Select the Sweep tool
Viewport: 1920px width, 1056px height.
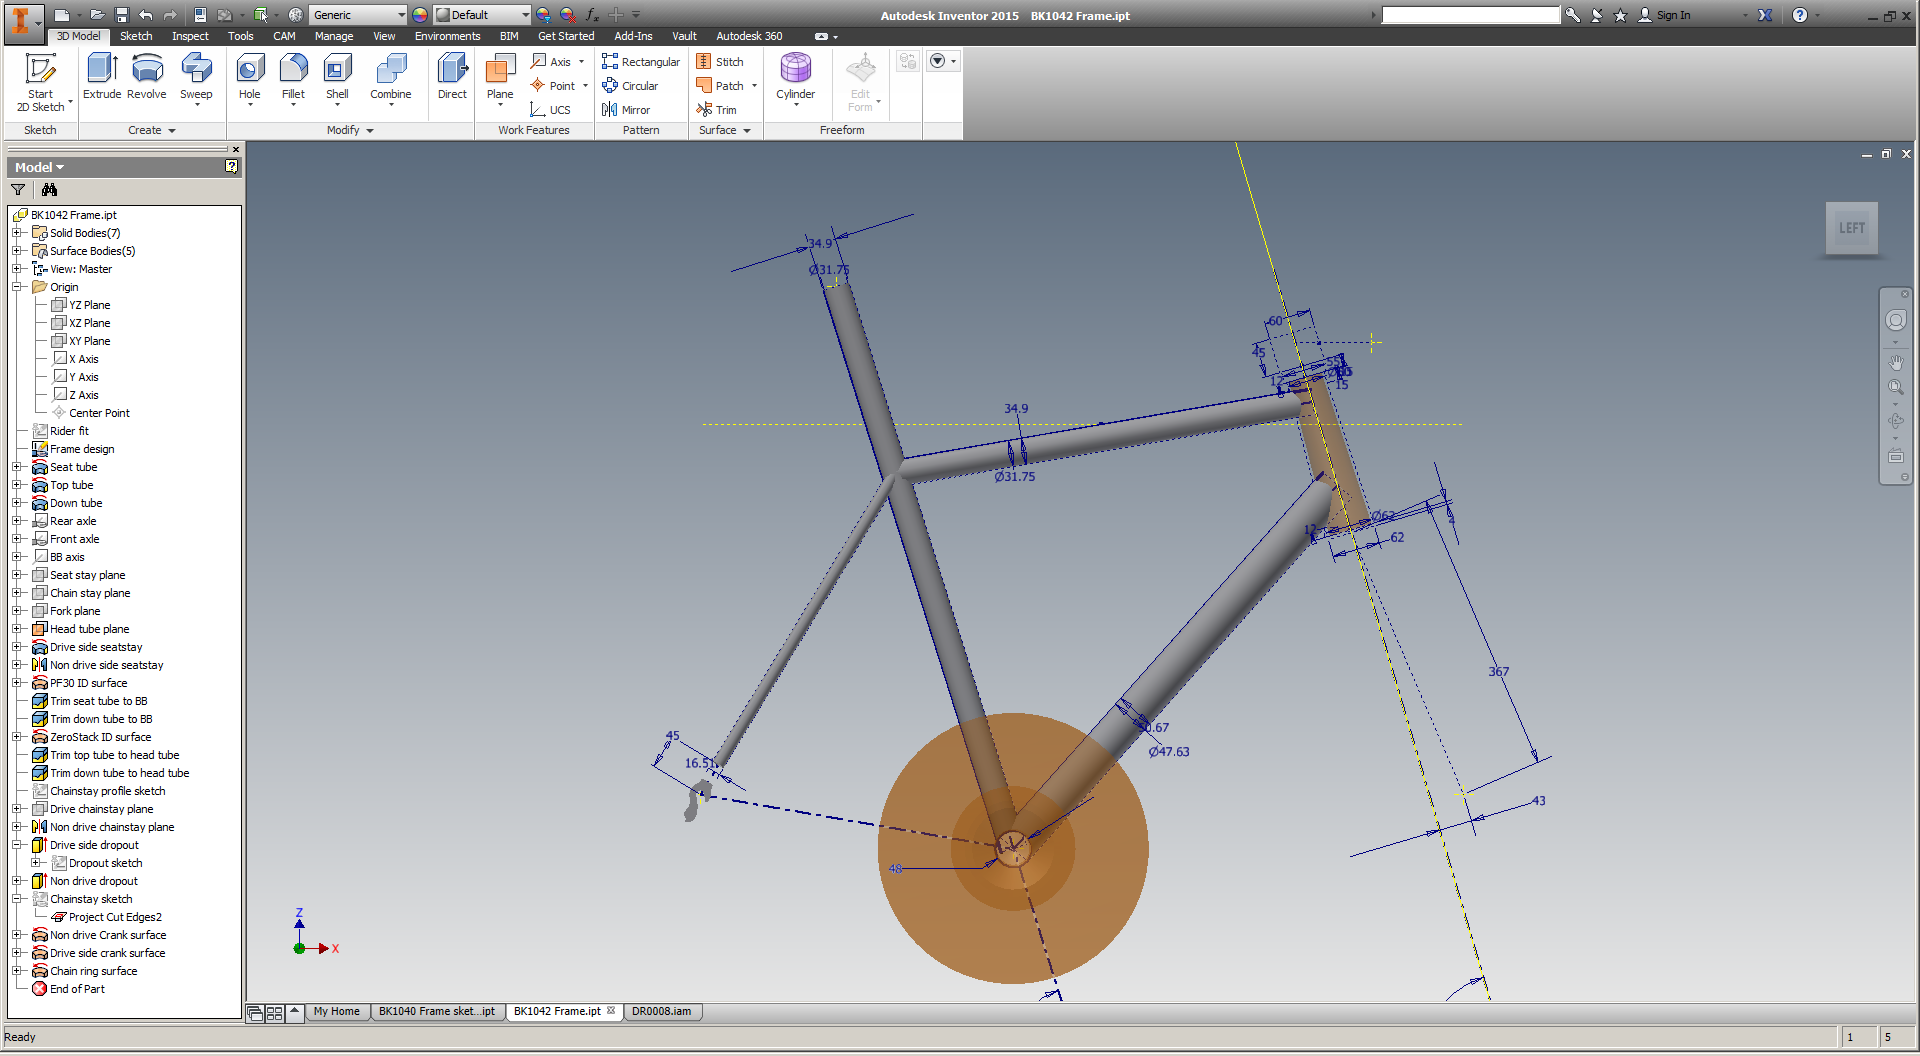point(196,77)
